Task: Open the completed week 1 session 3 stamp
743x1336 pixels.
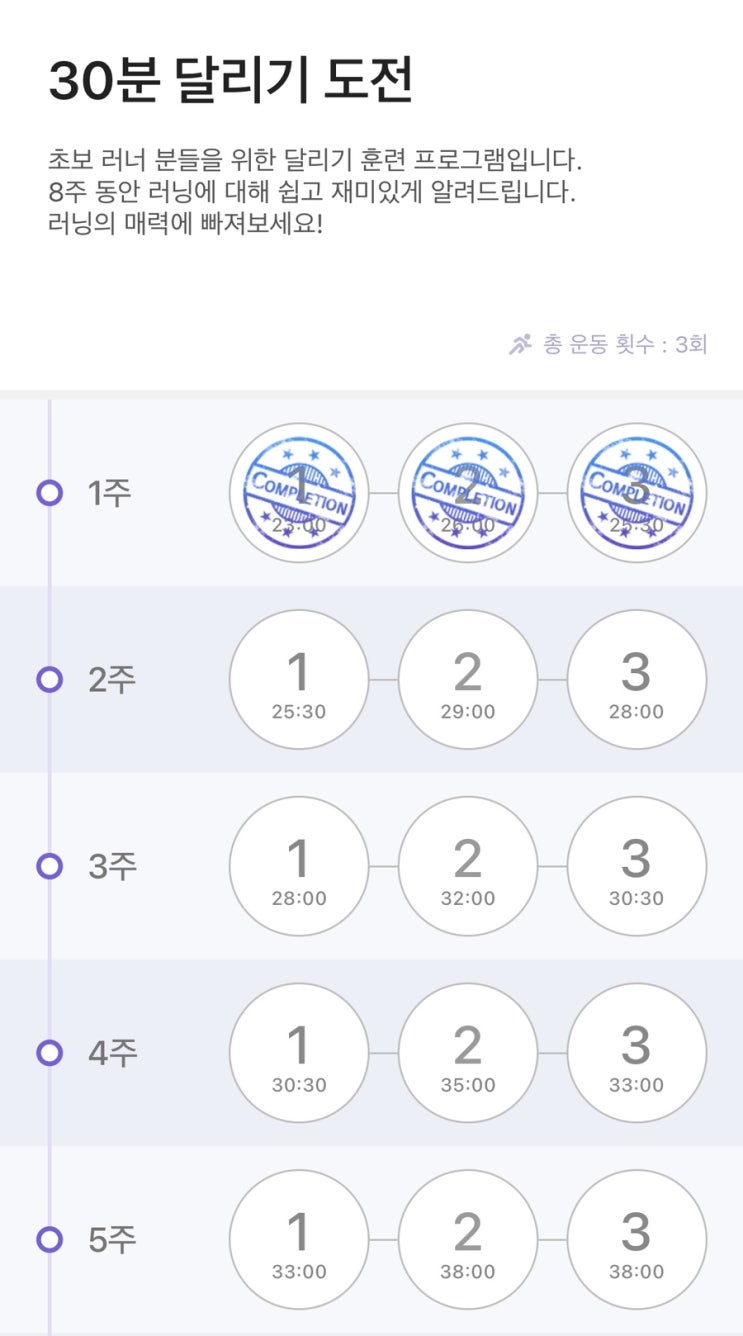Action: pyautogui.click(x=637, y=493)
